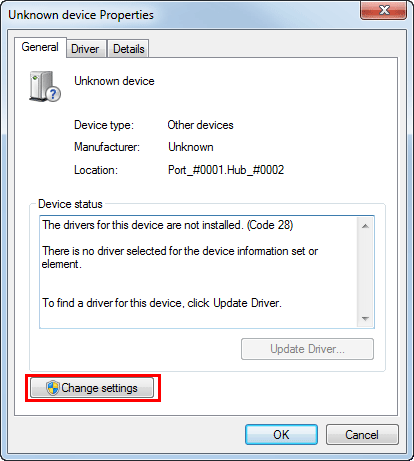Click the Port_#0001.Hub_#0002 location value
Viewport: 414px width, 461px height.
(x=226, y=170)
